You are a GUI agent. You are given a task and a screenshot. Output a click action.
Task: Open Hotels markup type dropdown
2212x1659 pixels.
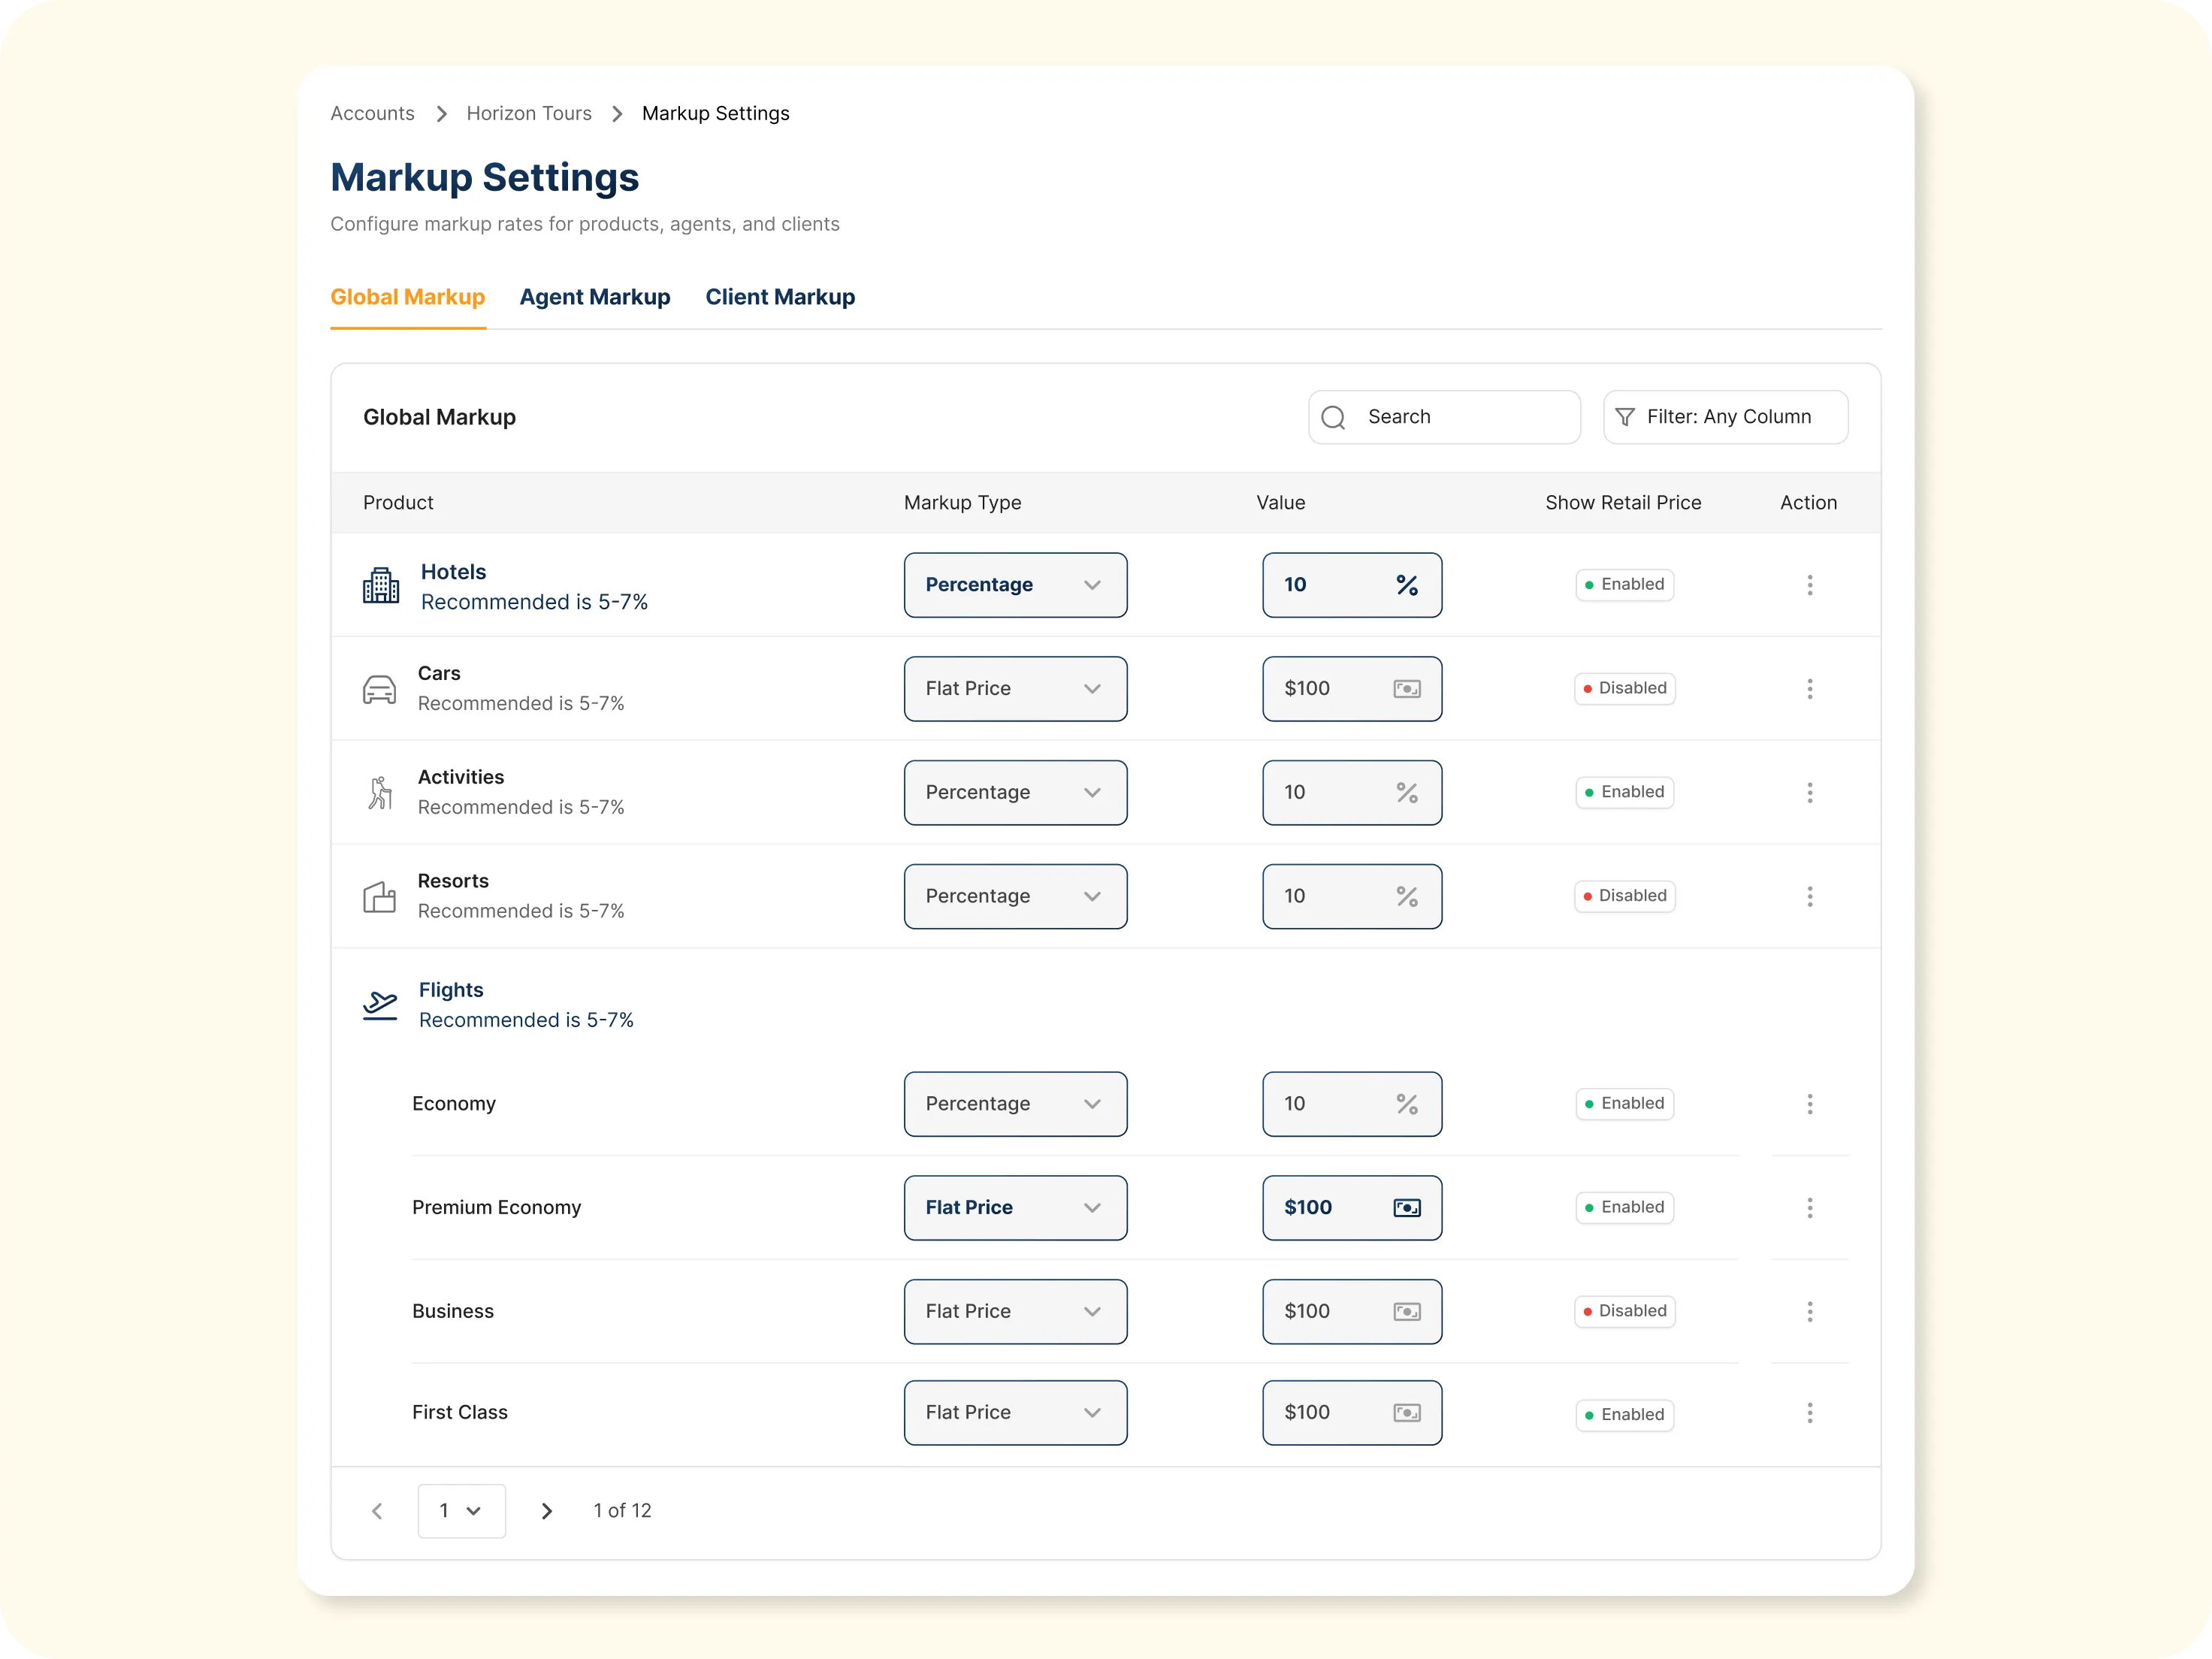point(1015,585)
